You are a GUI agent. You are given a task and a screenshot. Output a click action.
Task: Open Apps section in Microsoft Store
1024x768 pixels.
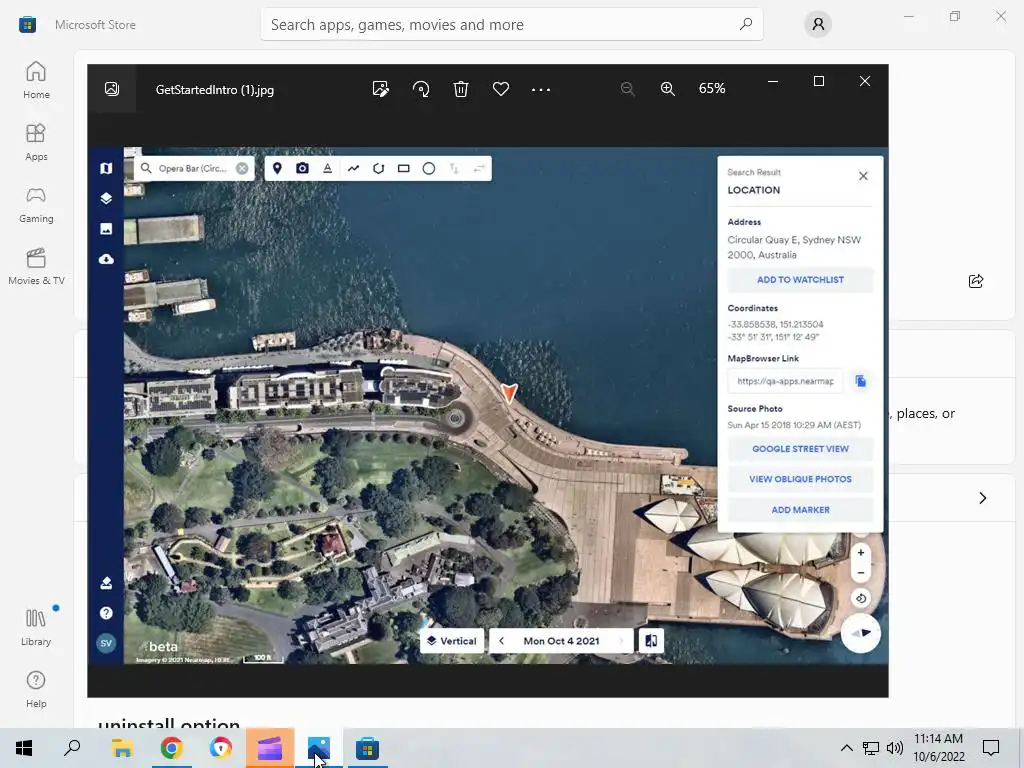pyautogui.click(x=36, y=142)
